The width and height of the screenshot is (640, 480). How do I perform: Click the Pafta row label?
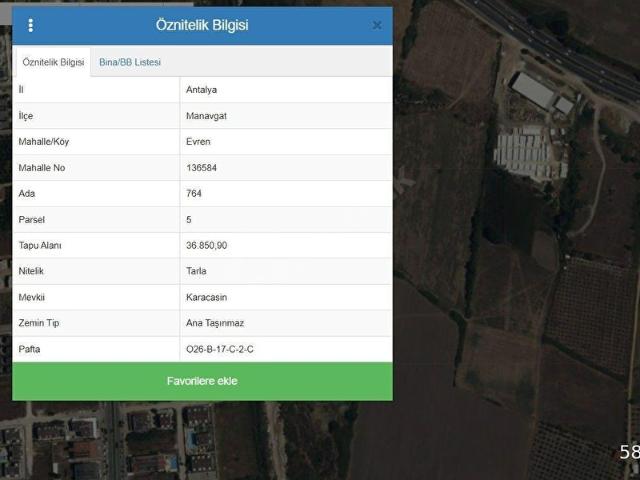pyautogui.click(x=29, y=349)
